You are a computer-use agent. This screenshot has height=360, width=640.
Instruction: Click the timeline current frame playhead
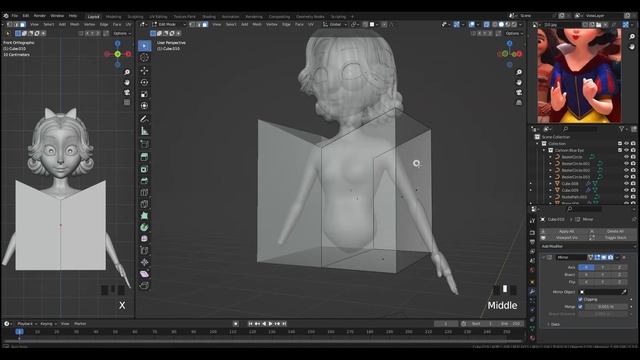pyautogui.click(x=20, y=332)
